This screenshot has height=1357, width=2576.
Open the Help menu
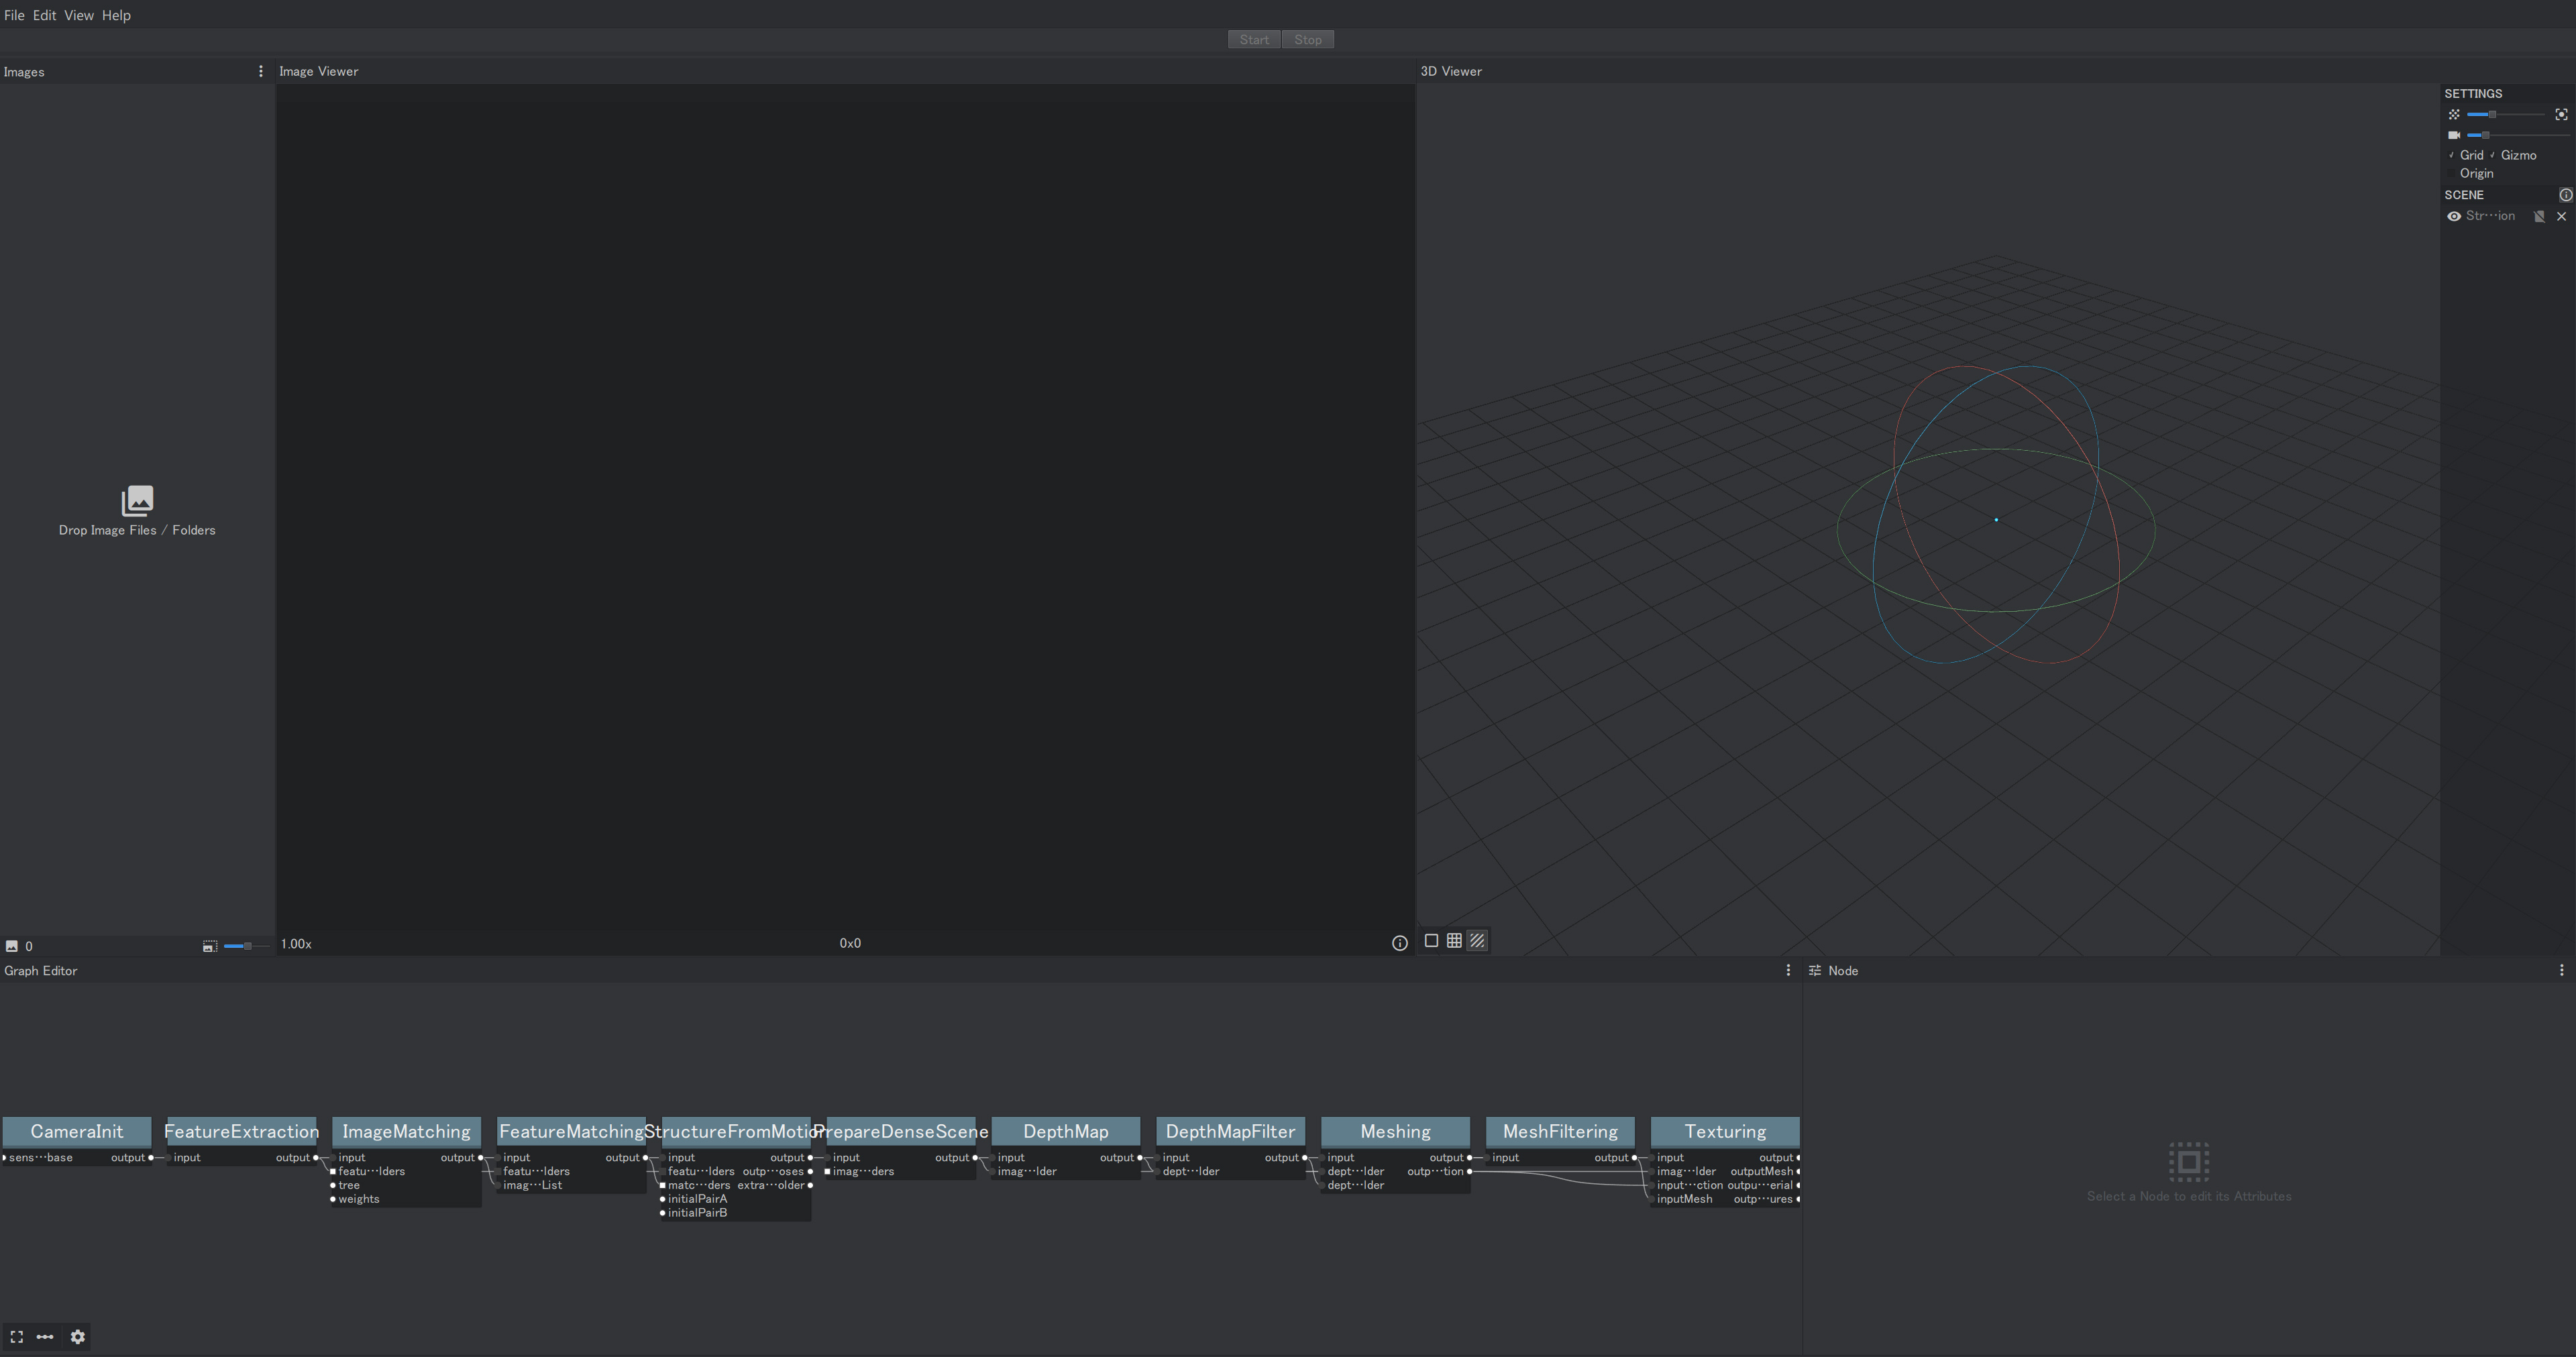tap(116, 15)
